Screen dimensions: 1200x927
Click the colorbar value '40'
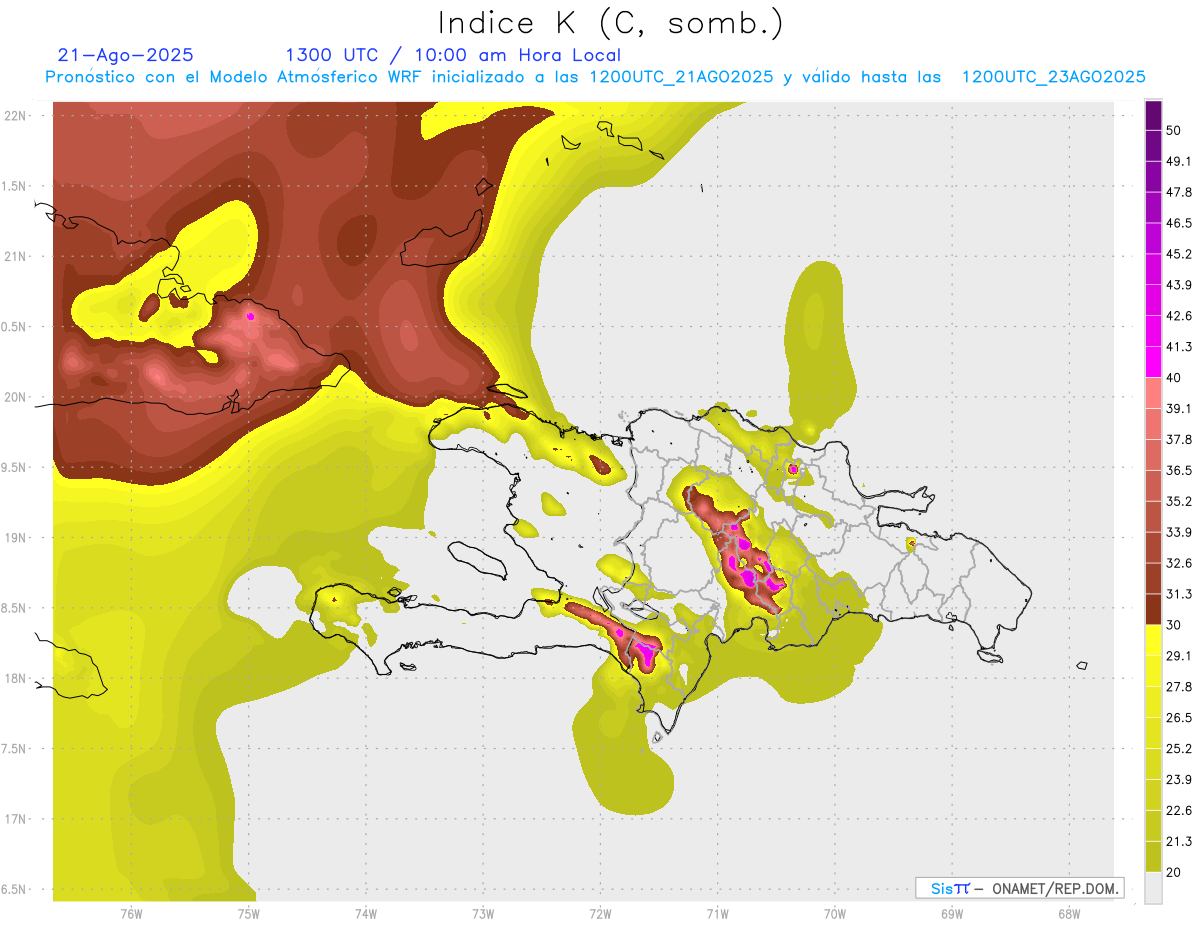pos(1174,378)
